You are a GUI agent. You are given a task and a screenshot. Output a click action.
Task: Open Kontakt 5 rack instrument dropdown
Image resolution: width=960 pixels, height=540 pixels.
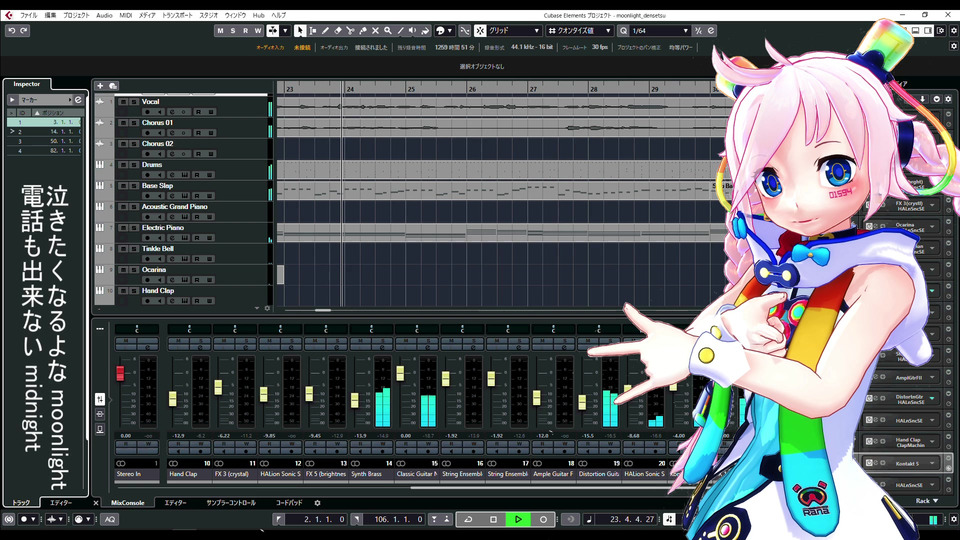[x=932, y=463]
